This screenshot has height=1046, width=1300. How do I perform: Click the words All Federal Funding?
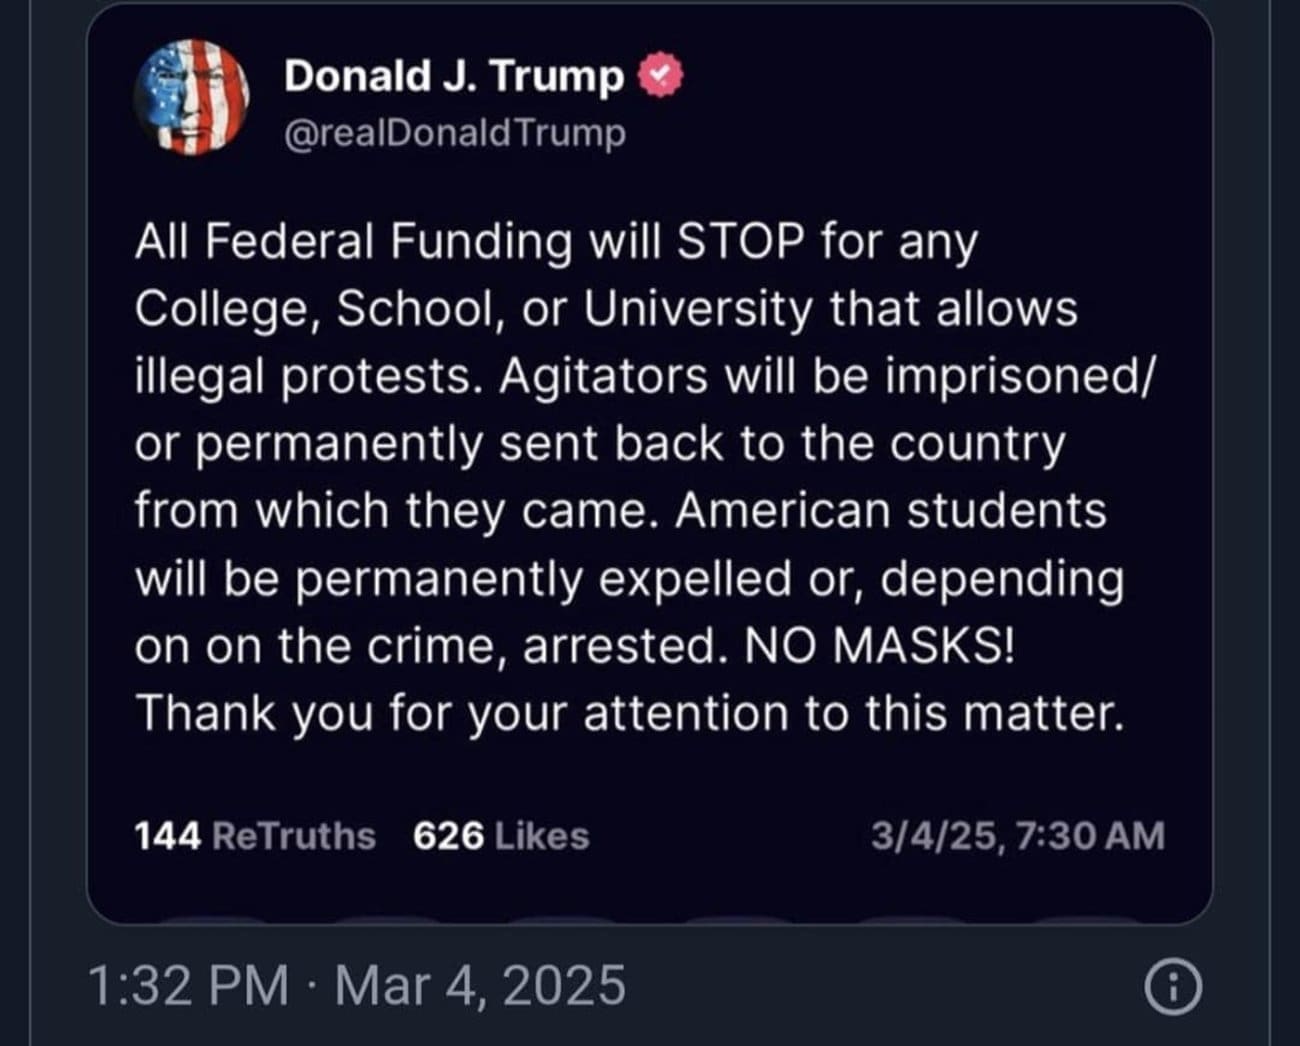354,242
